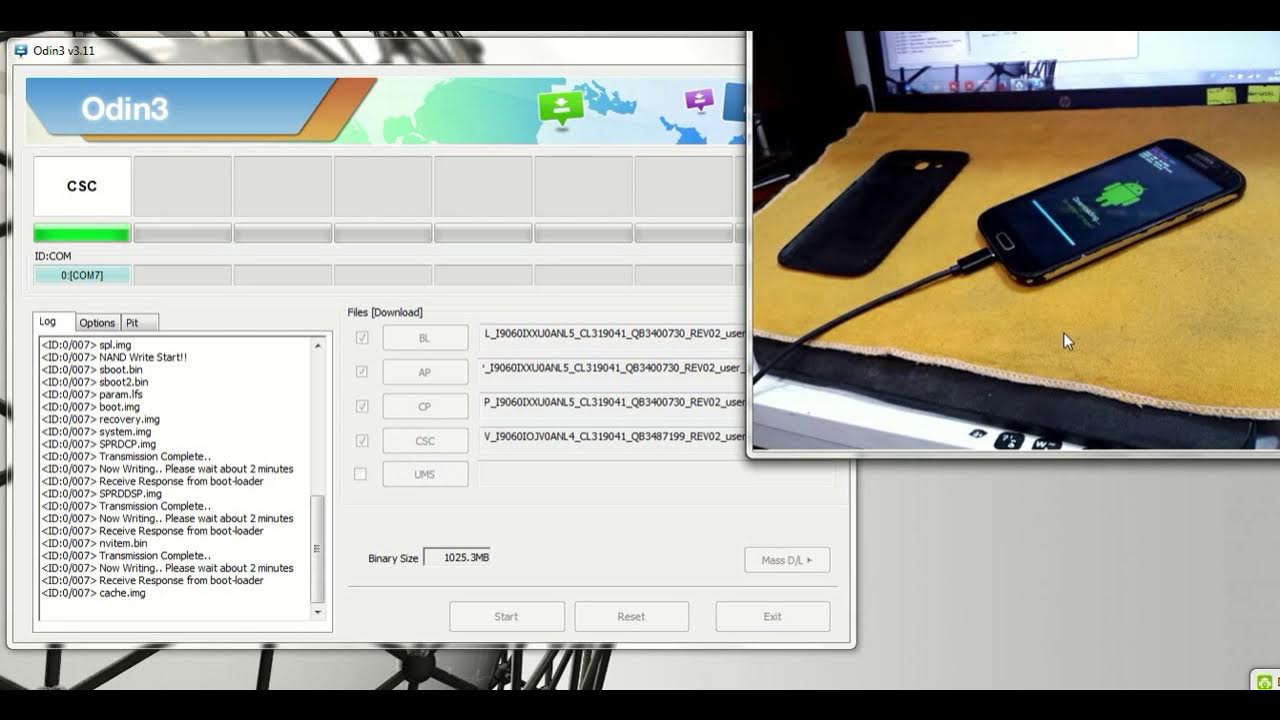The width and height of the screenshot is (1280, 720).
Task: Click the BL file path field
Action: (x=612, y=333)
